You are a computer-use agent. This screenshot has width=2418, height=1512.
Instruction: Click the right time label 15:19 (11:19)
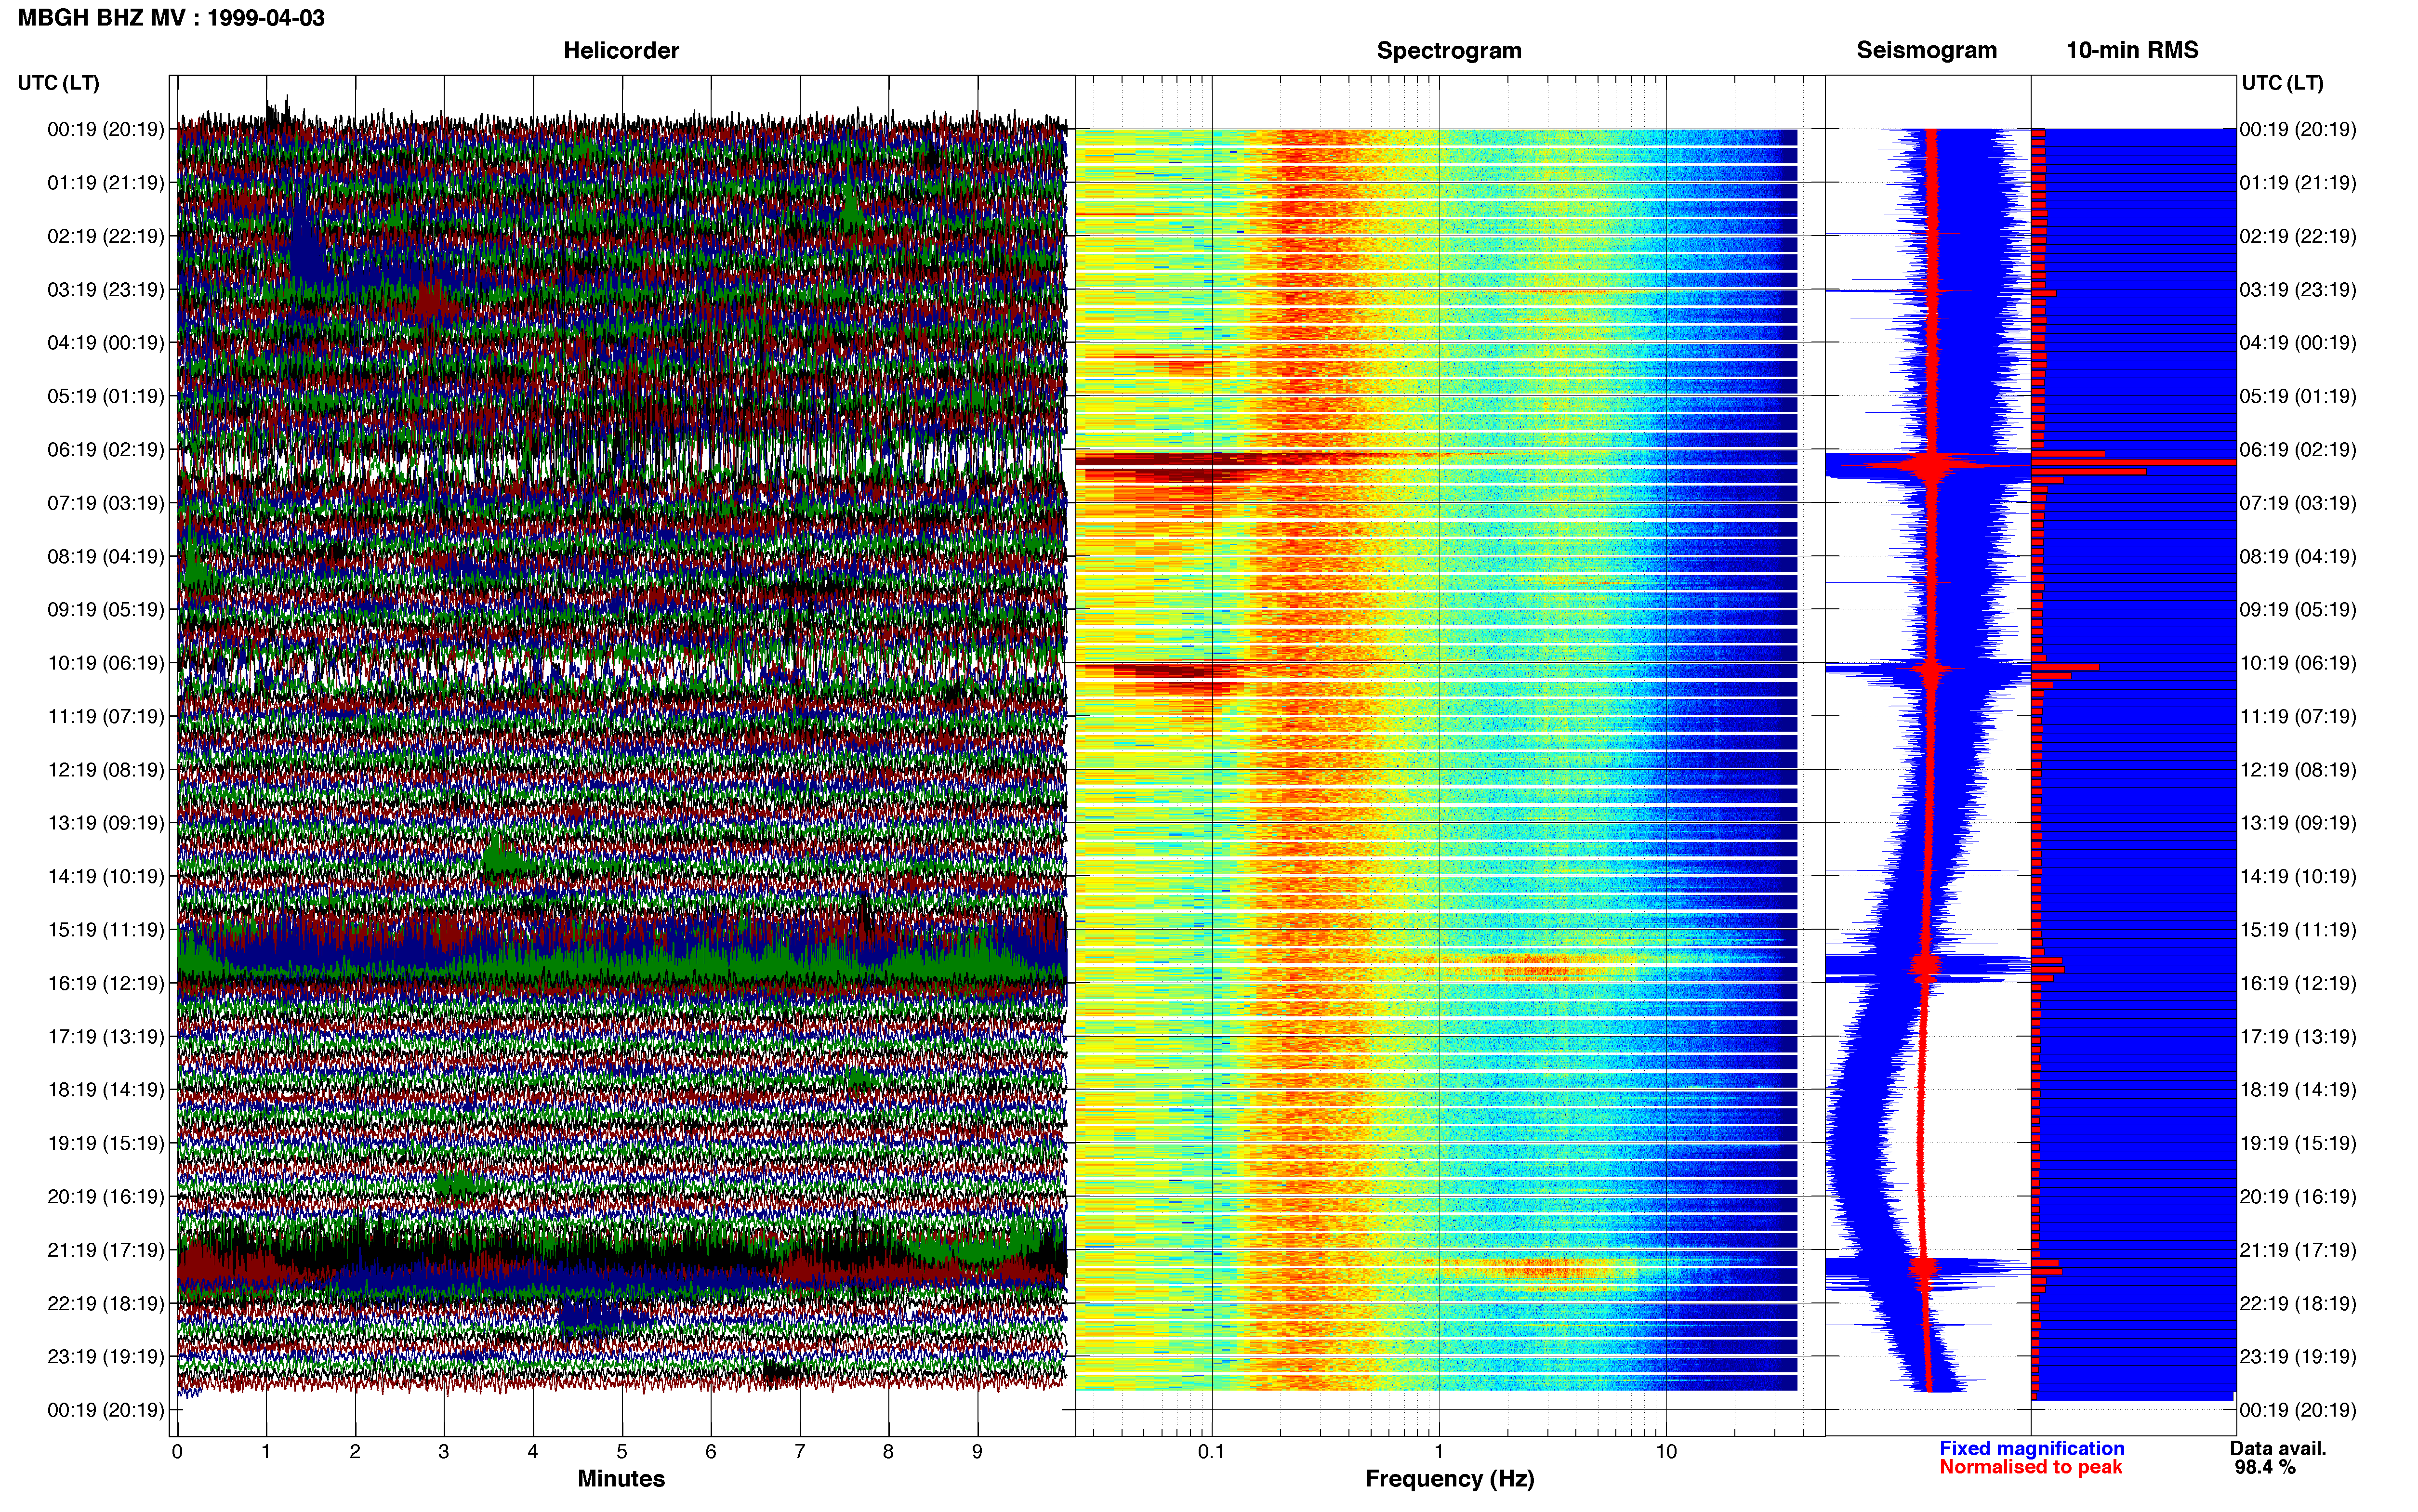coord(2298,930)
